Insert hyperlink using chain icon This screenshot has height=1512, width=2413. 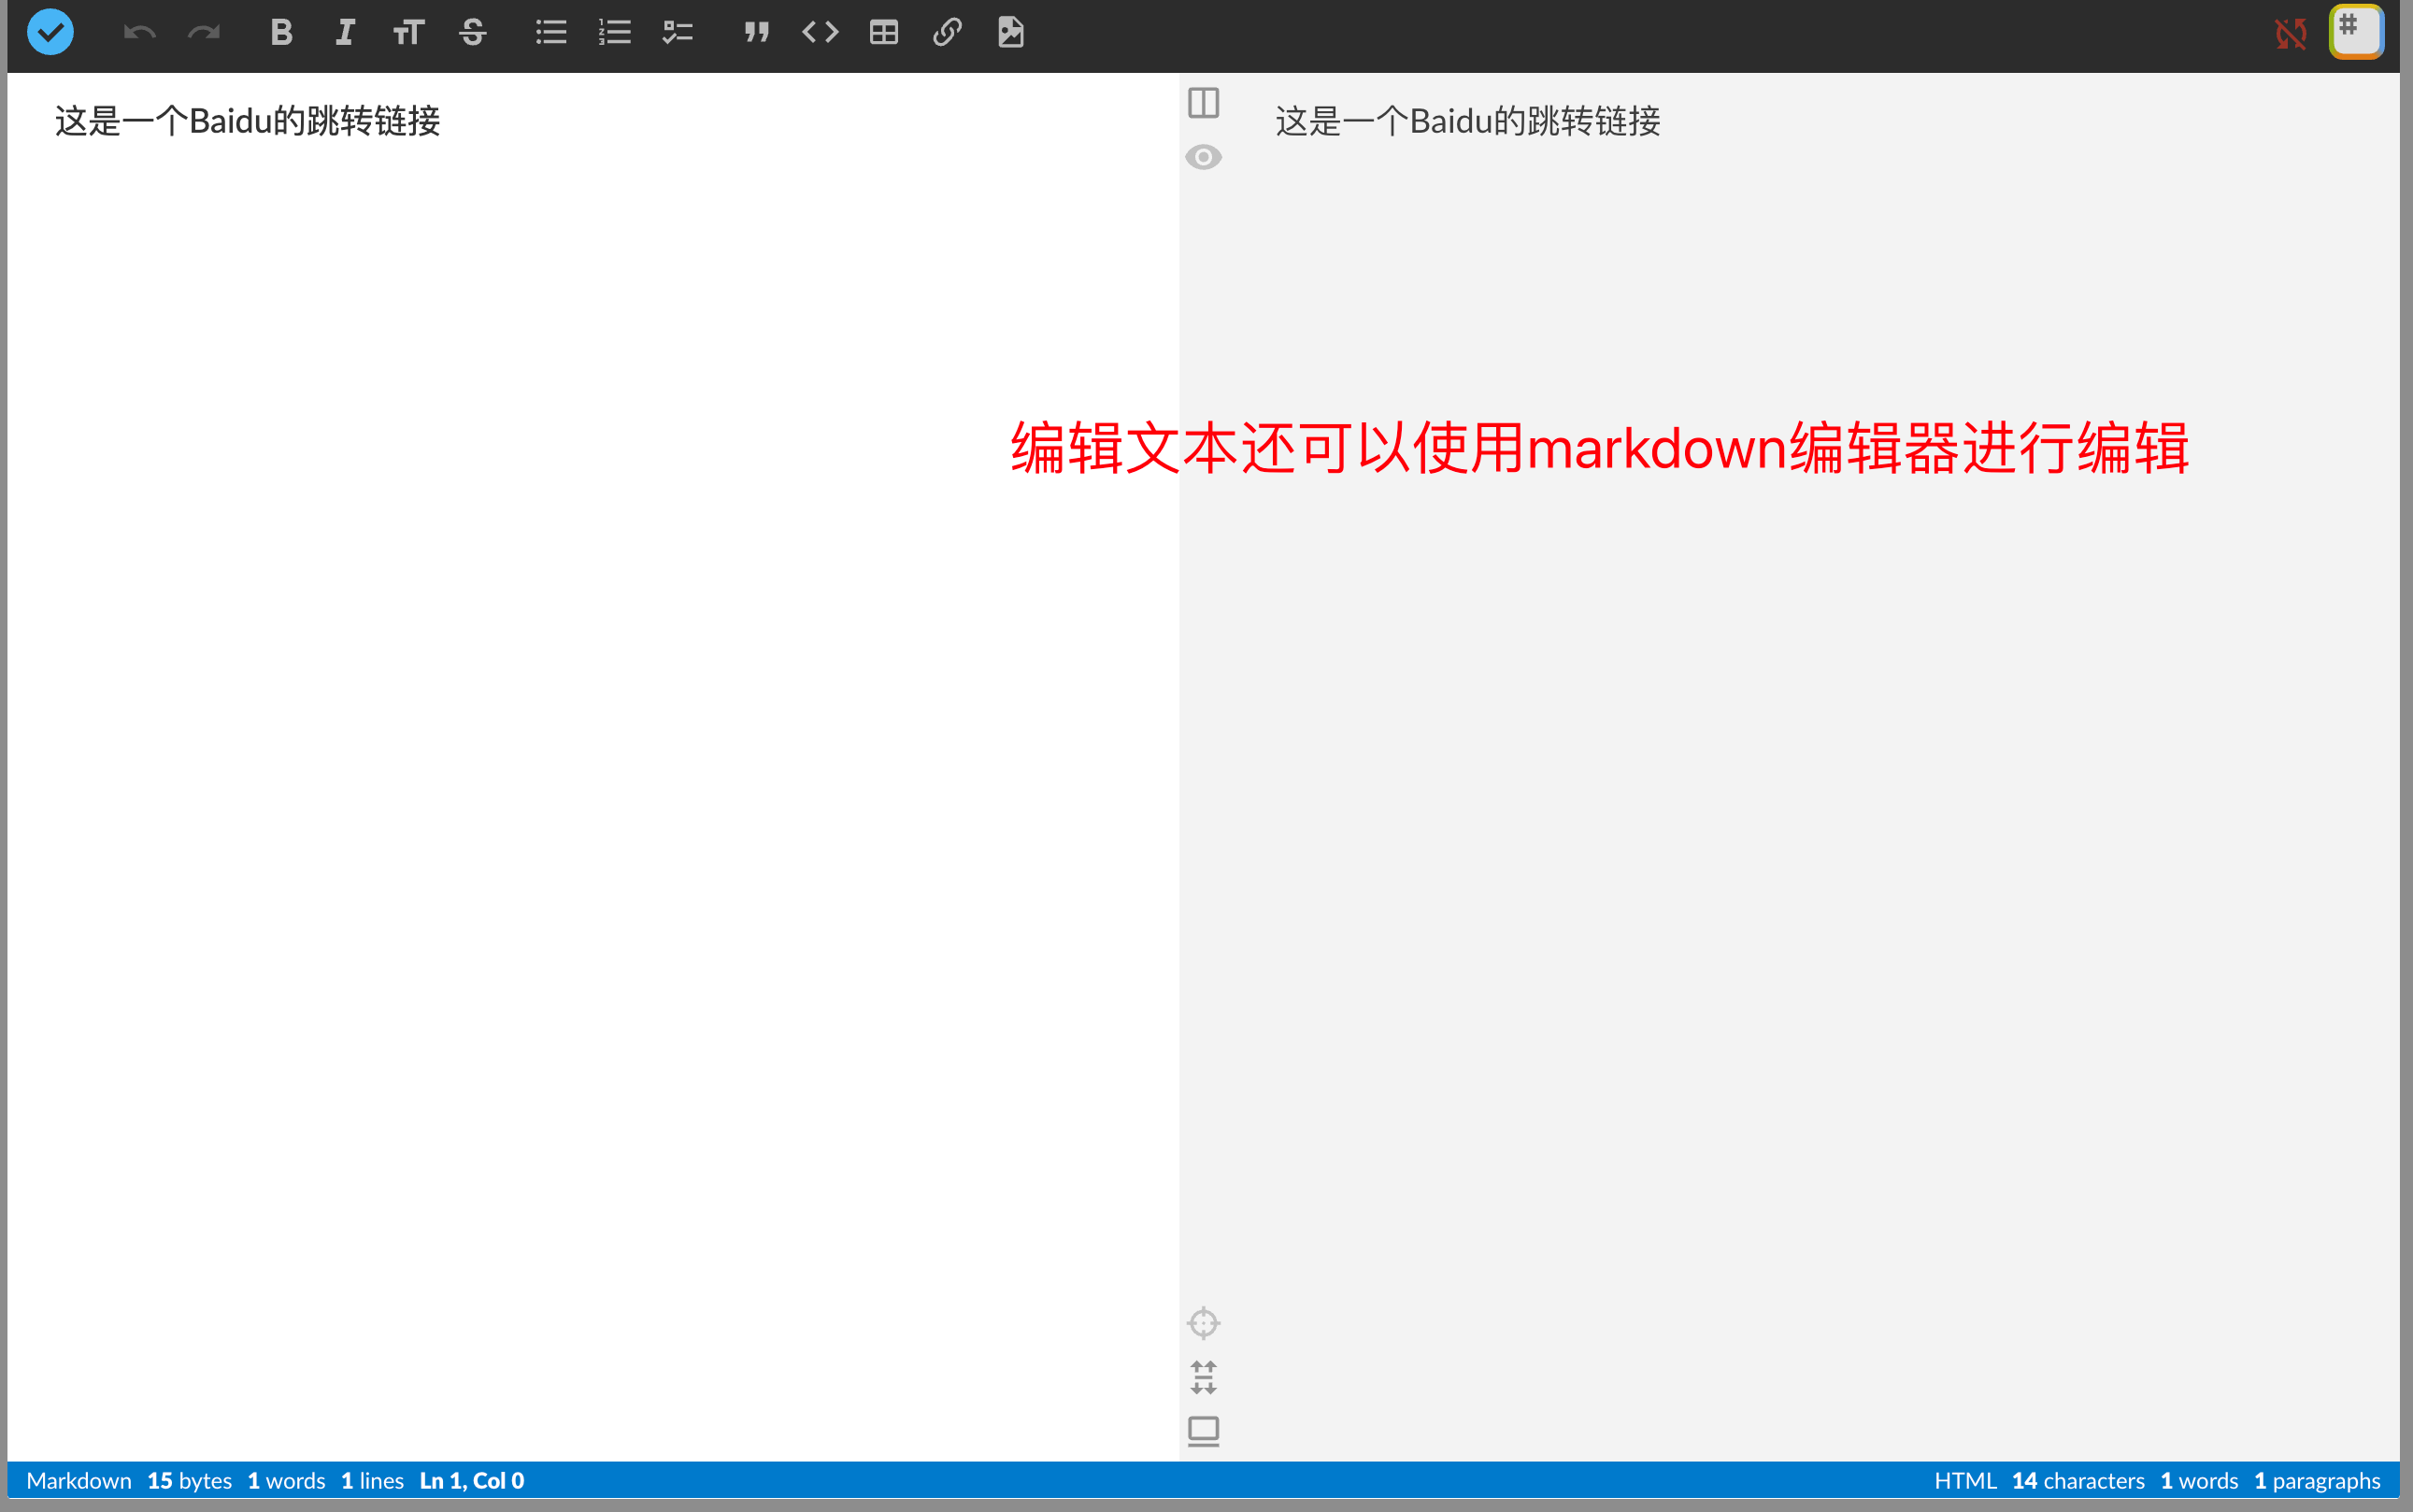pyautogui.click(x=947, y=33)
